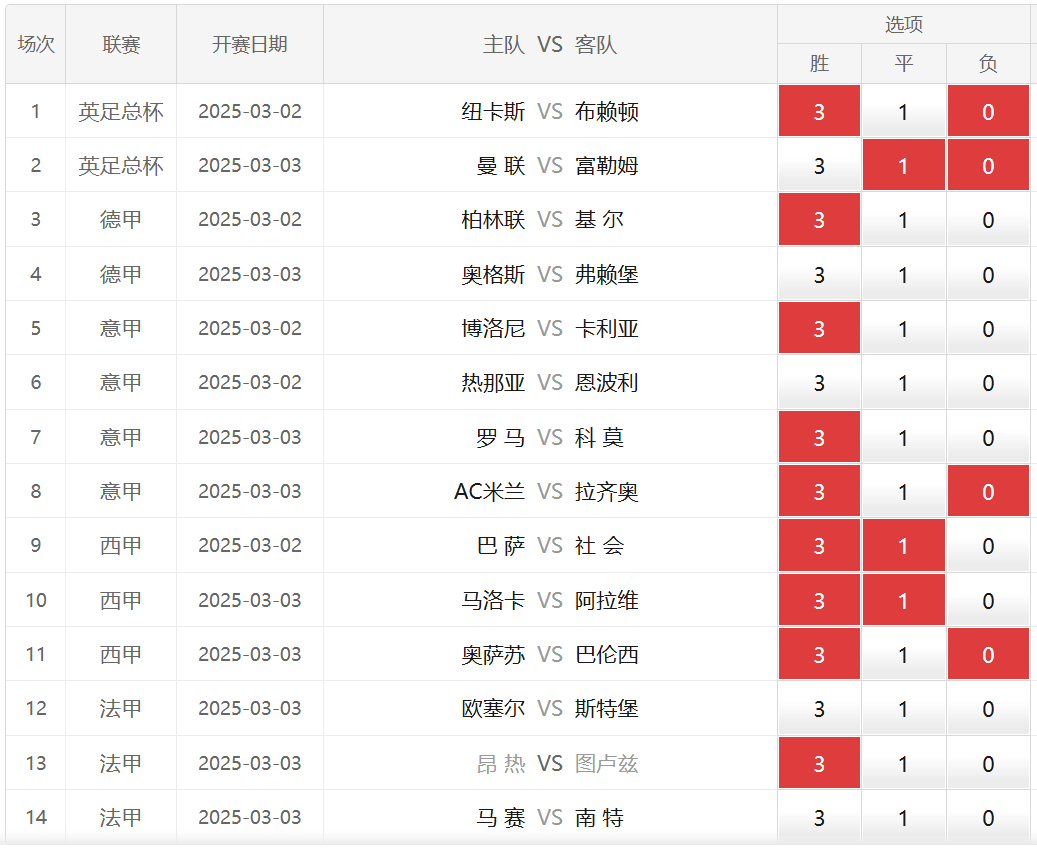Choose win option 3 for 欧塞尔 vs 斯特堡

click(819, 709)
